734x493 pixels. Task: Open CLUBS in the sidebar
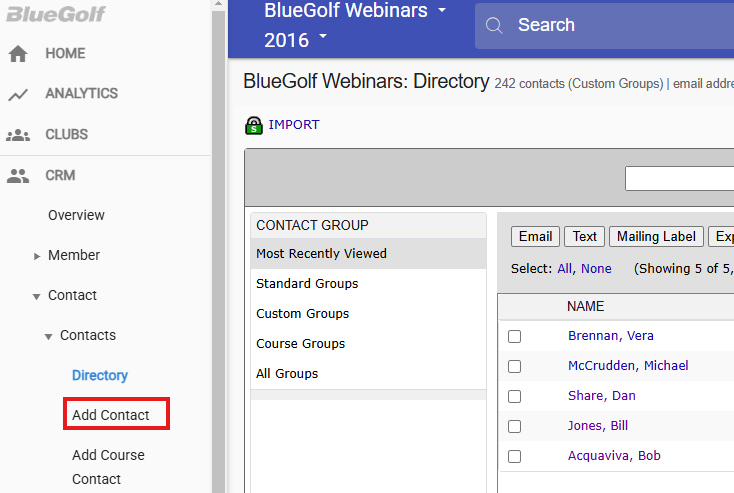click(x=66, y=134)
